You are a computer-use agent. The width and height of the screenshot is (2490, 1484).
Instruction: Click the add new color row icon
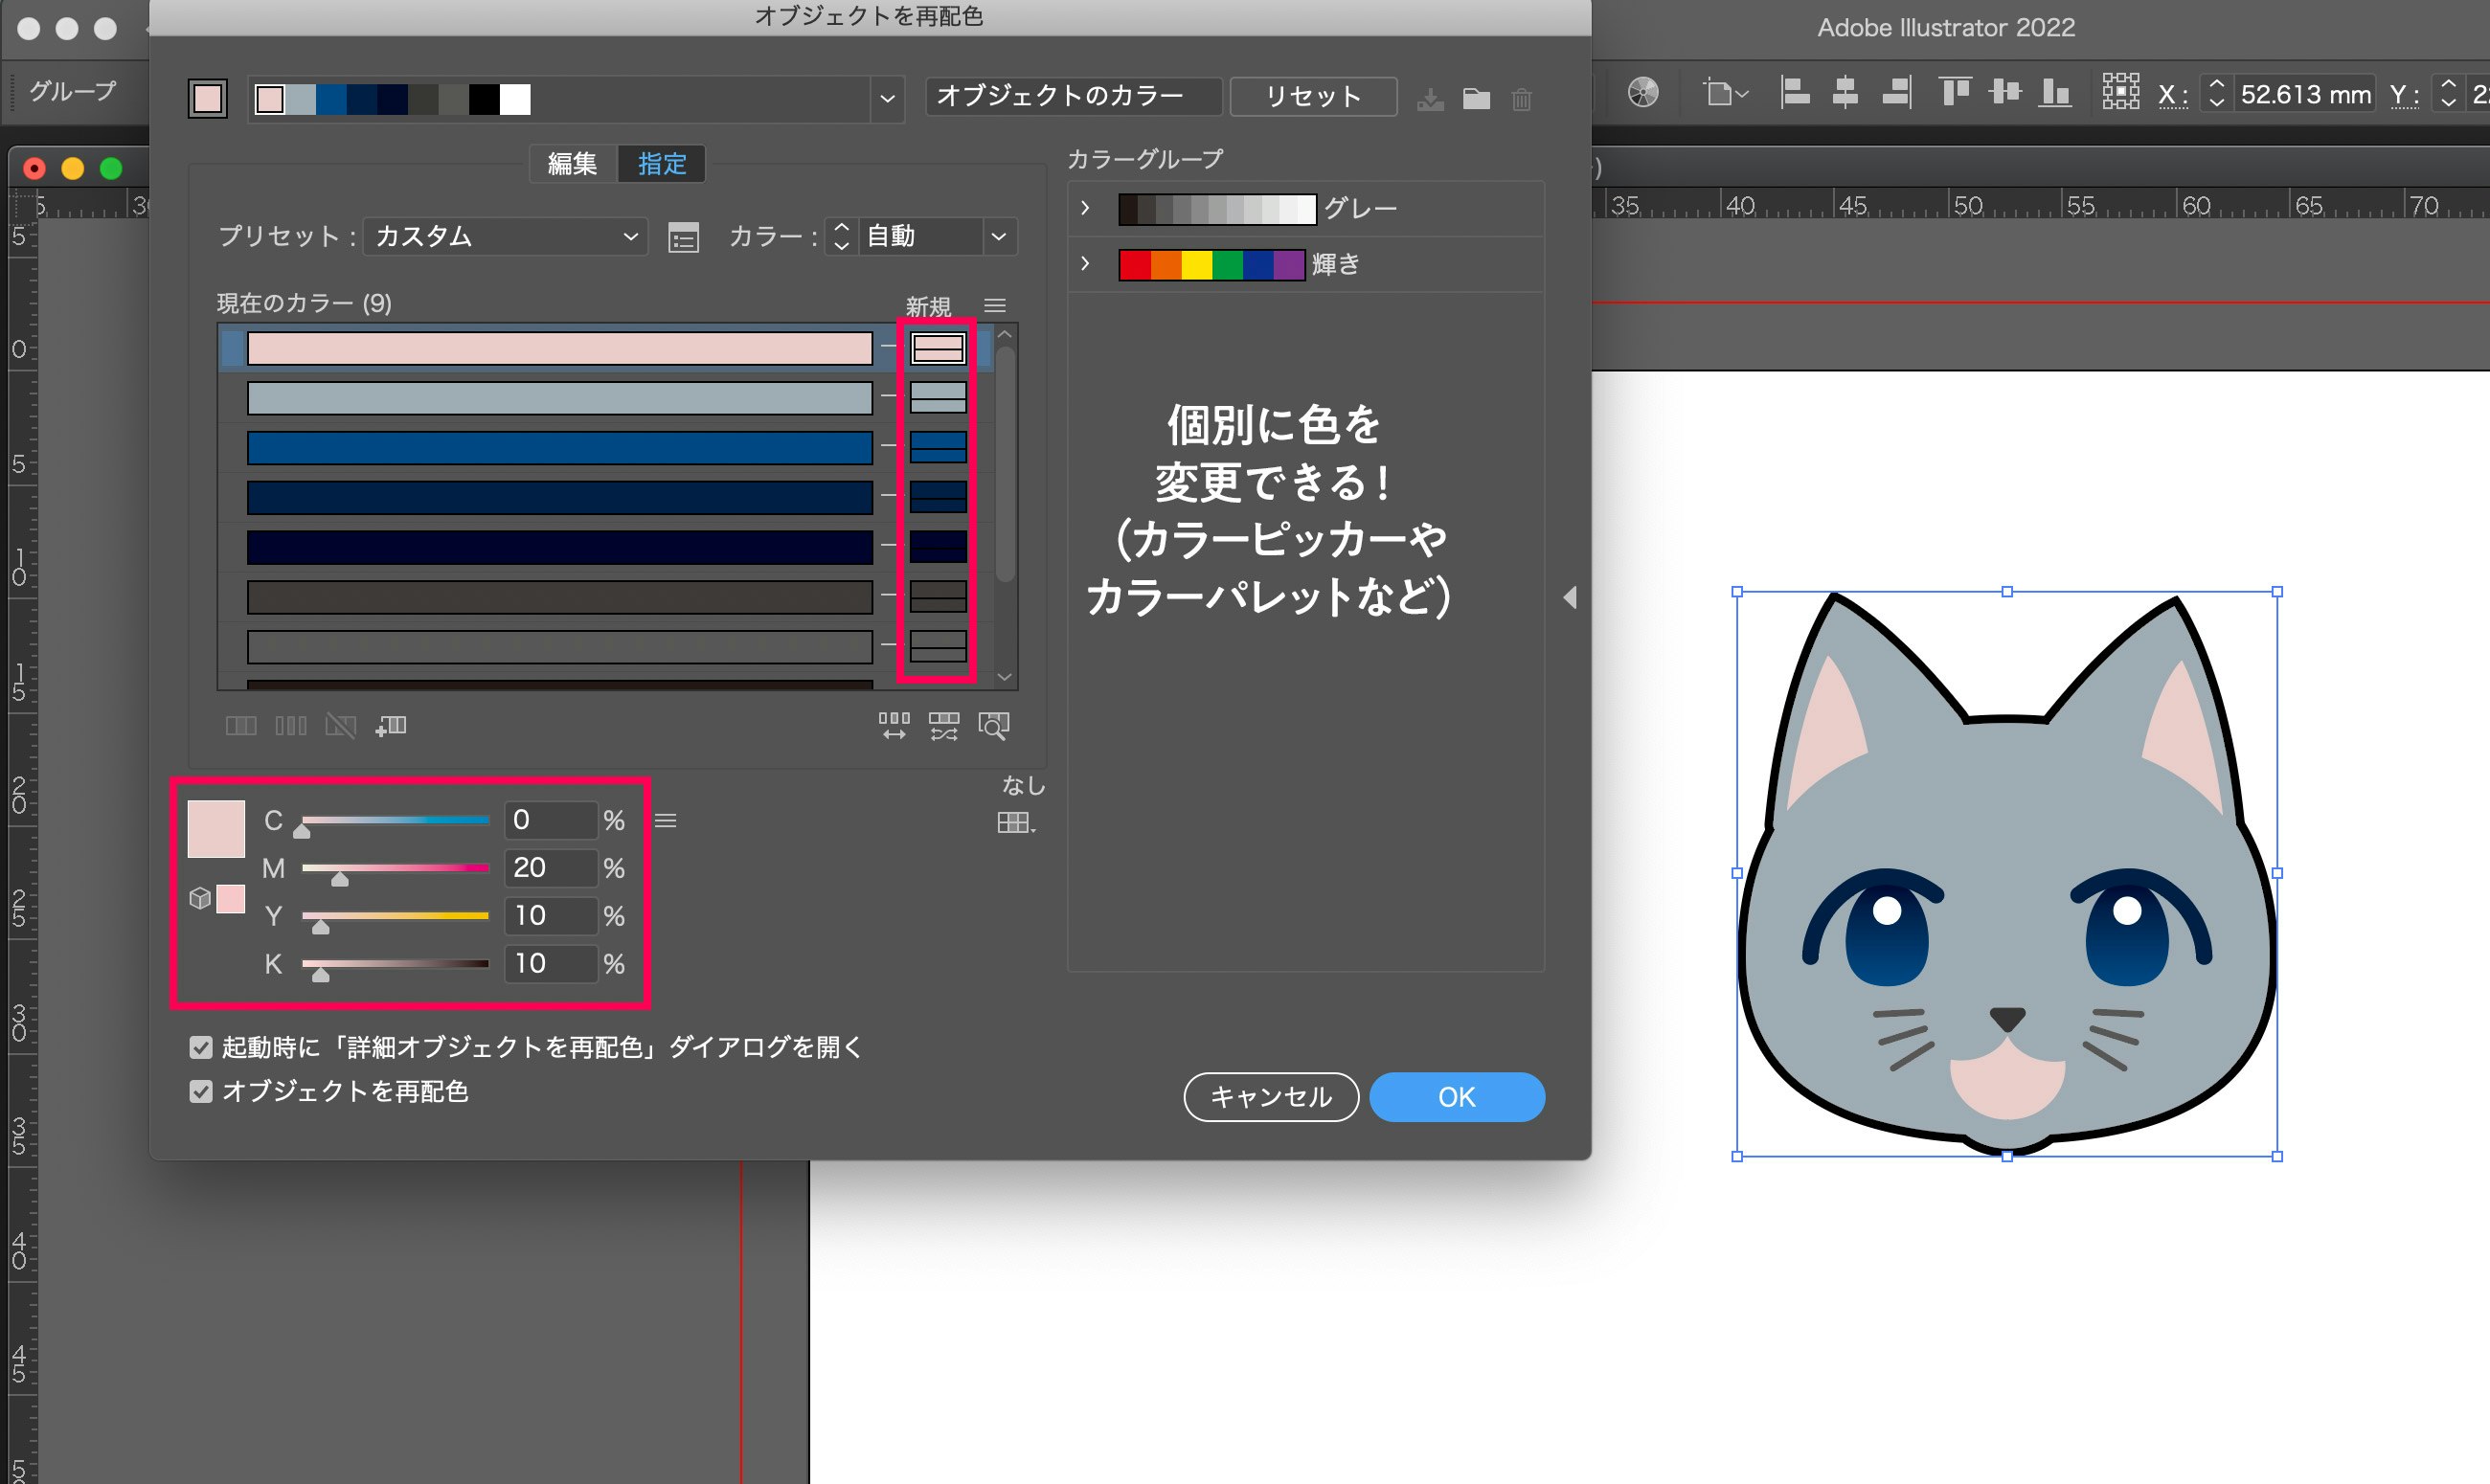click(392, 726)
